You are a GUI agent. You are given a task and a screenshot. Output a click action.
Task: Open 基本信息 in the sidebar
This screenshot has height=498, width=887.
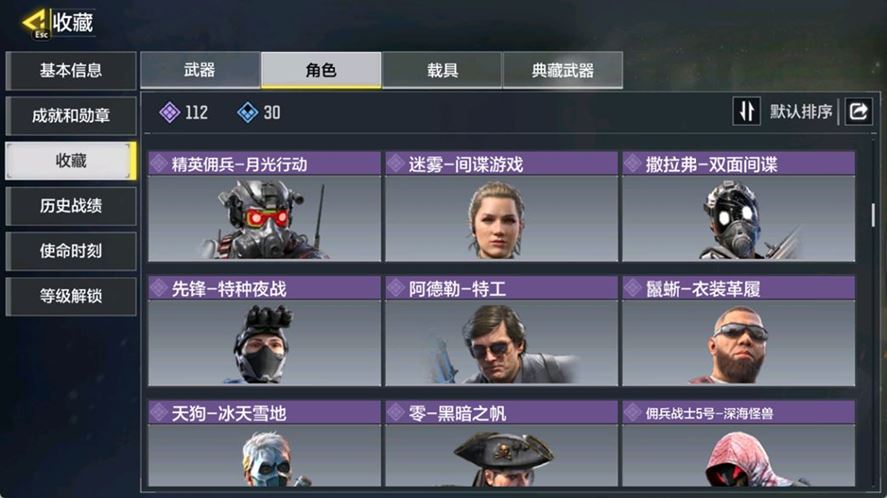(x=71, y=70)
